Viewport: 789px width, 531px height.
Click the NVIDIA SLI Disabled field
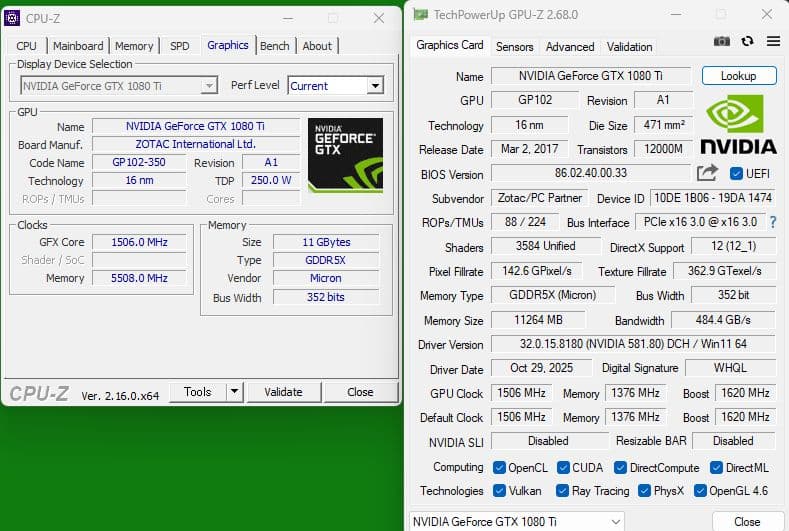[548, 441]
